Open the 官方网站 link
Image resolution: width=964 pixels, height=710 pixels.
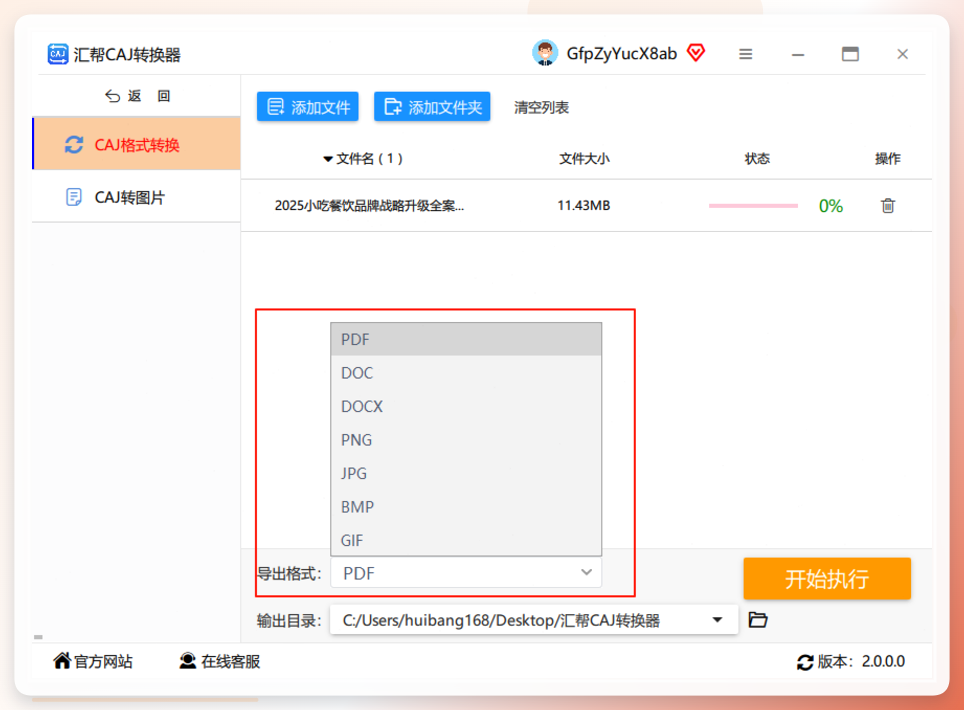point(103,661)
